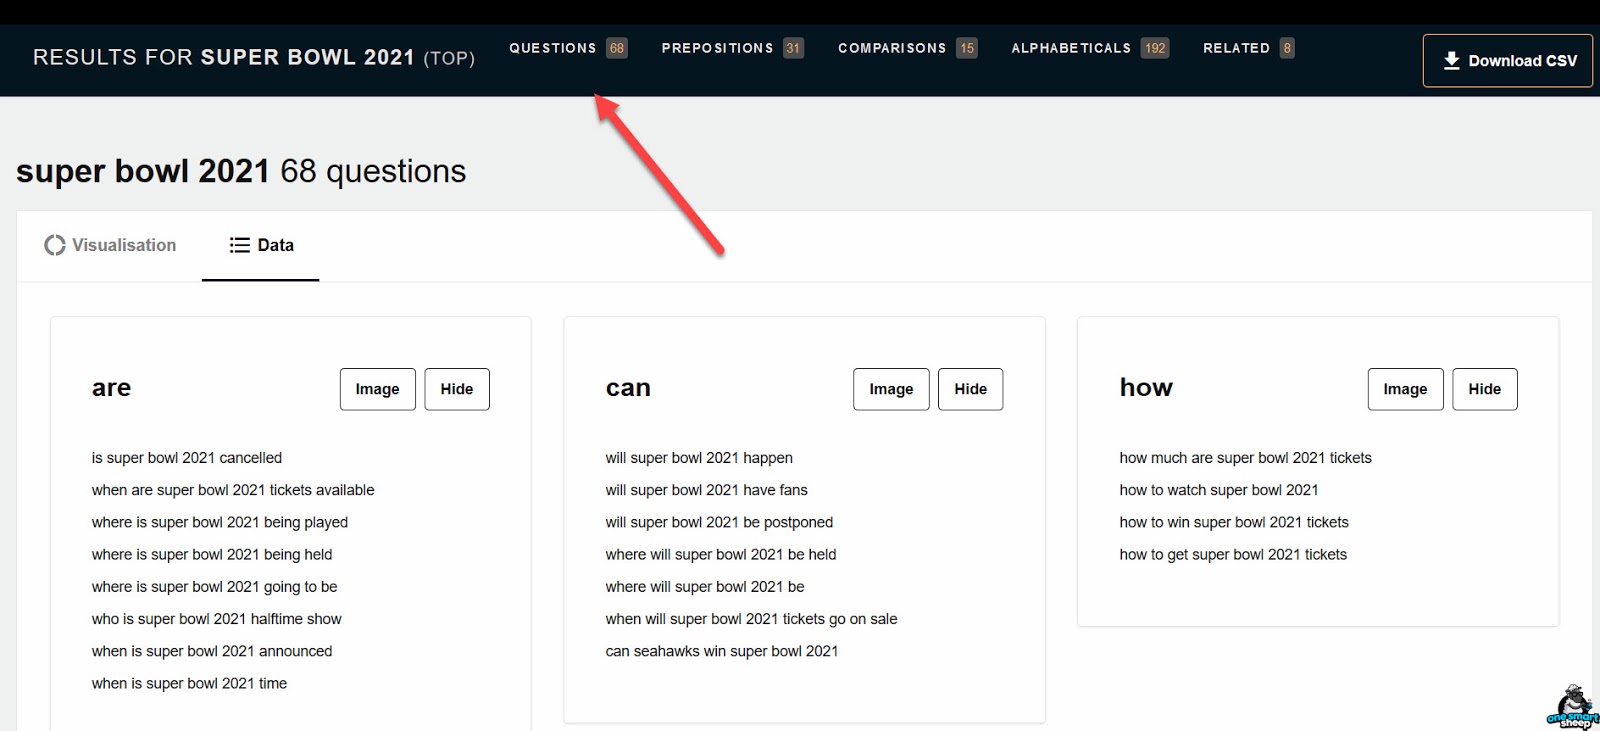The image size is (1600, 731).
Task: Open 'when is super bowl 2021 time'
Action: [189, 683]
